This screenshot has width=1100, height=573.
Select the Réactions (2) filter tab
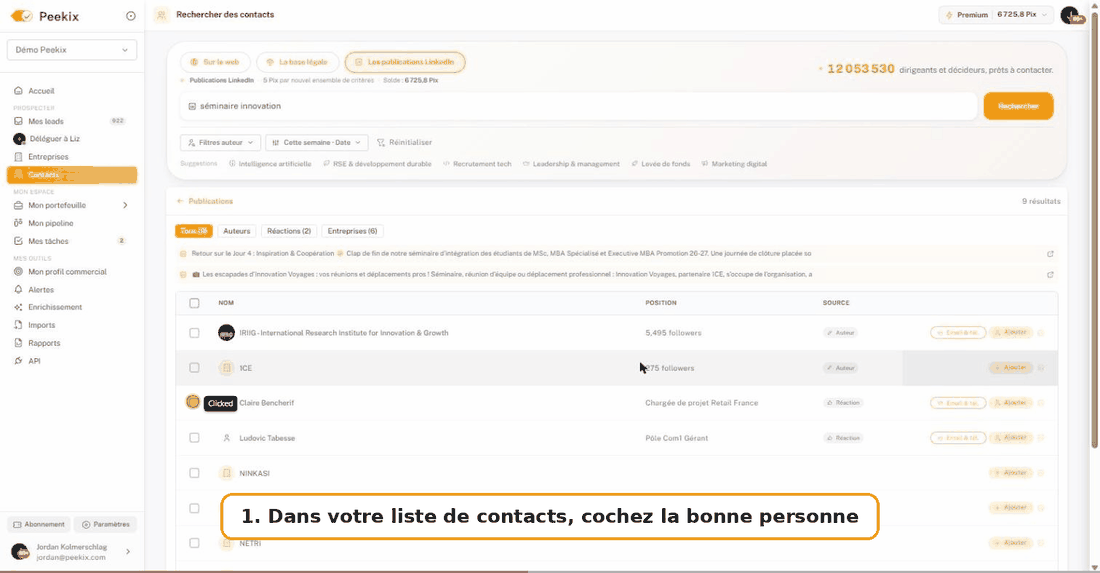tap(289, 231)
